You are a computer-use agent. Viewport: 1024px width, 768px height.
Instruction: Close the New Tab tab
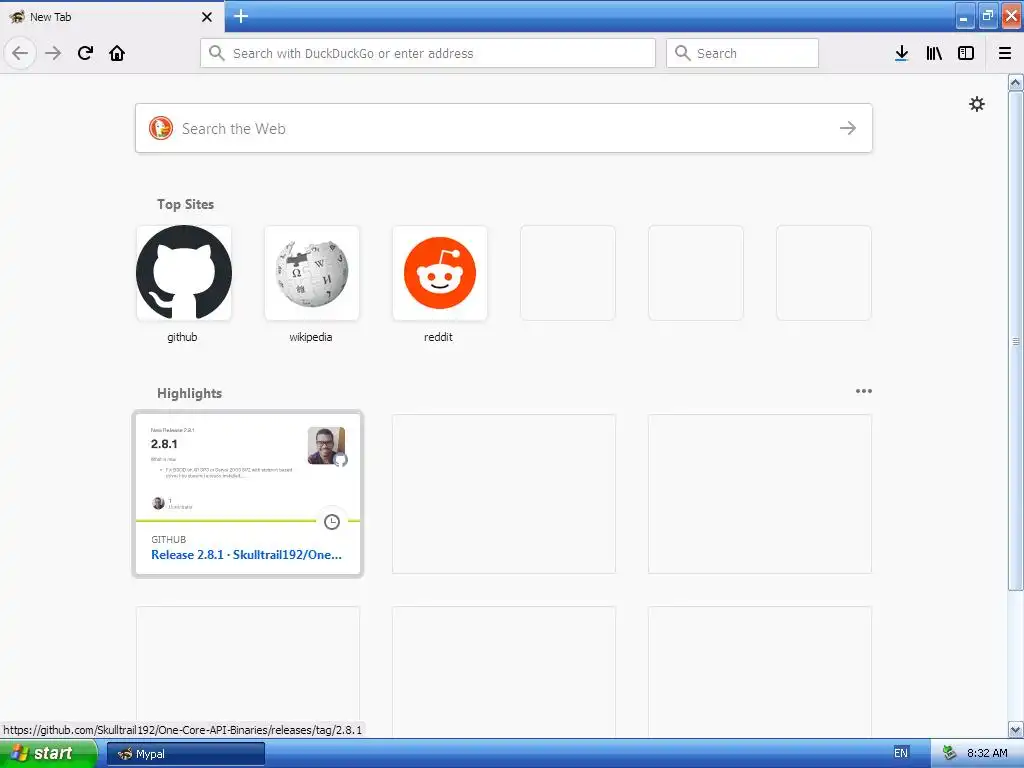coord(206,17)
